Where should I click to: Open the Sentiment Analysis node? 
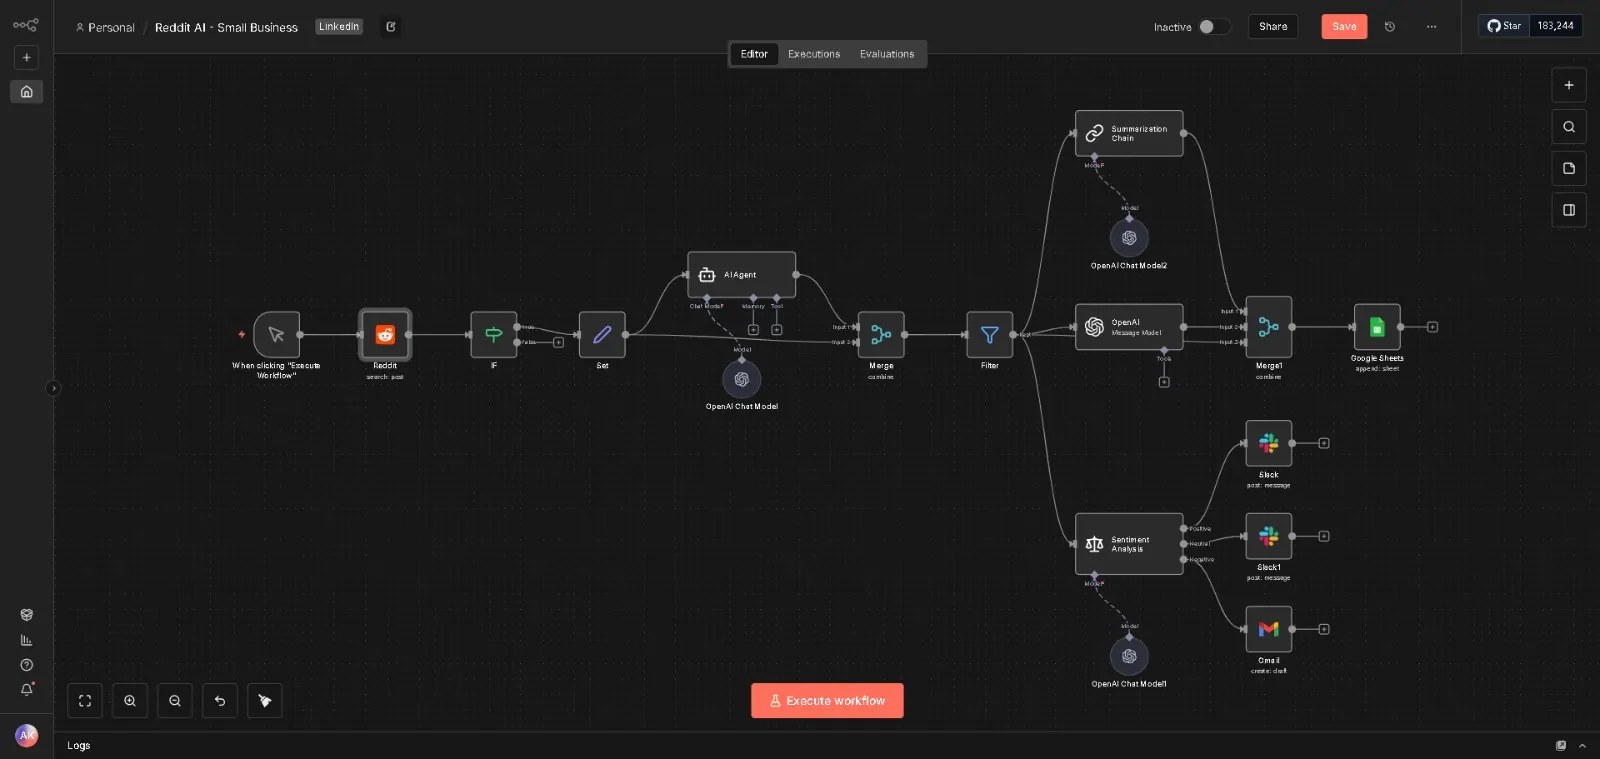coord(1129,544)
